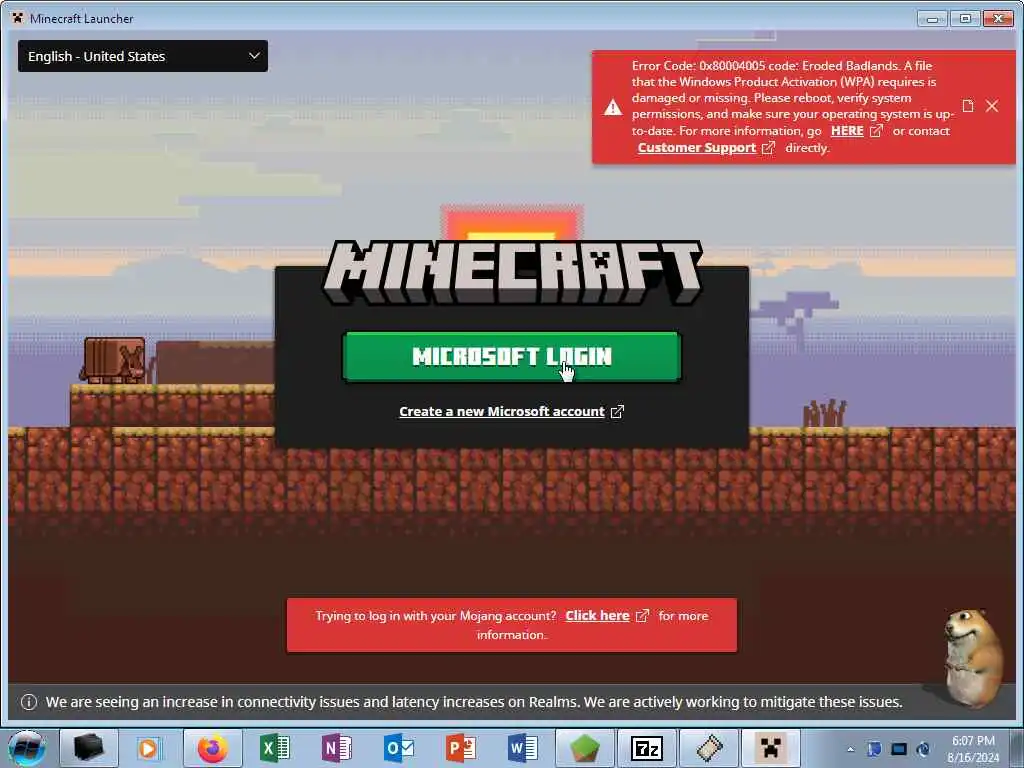Click the Realms connectivity issues notice text

[474, 702]
